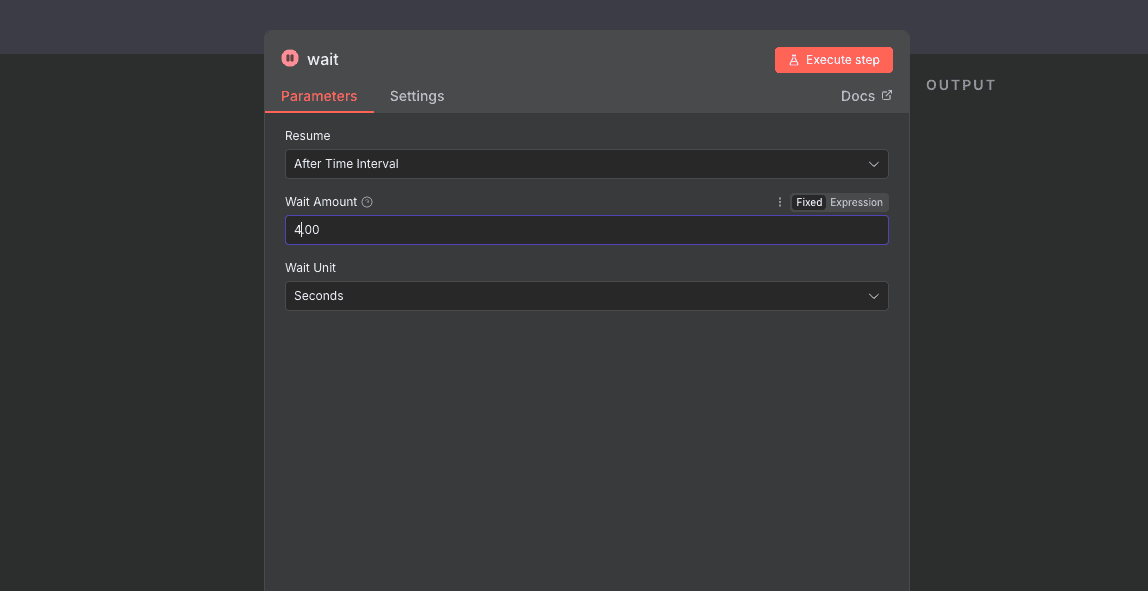Viewport: 1148px width, 591px height.
Task: Click the pause icon beside the wait title
Action: click(x=290, y=59)
